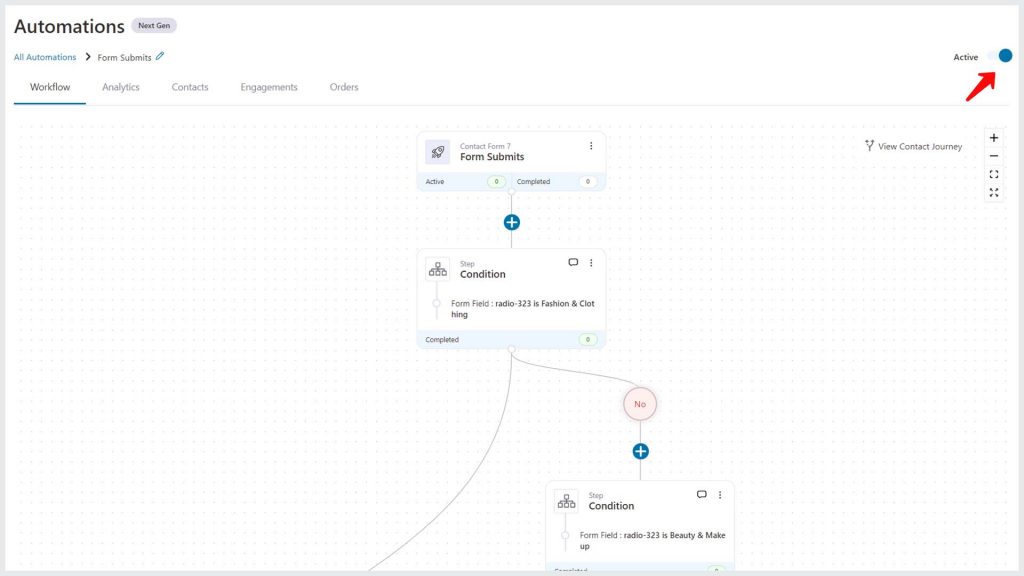Screen dimensions: 1024x576
Task: Open comment on Fashion & Clothing condition
Action: coord(573,263)
